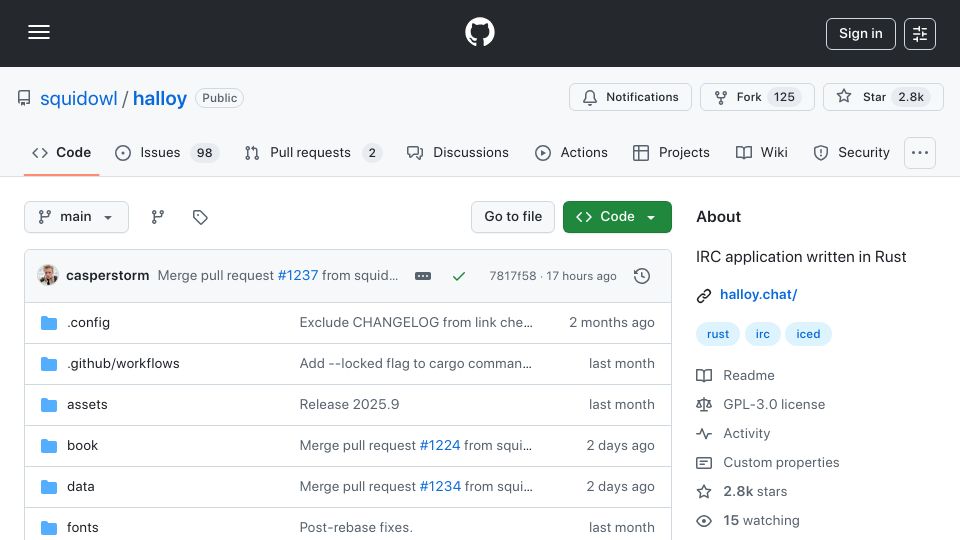Image resolution: width=960 pixels, height=540 pixels.
Task: View branches via branch icon
Action: point(158,217)
